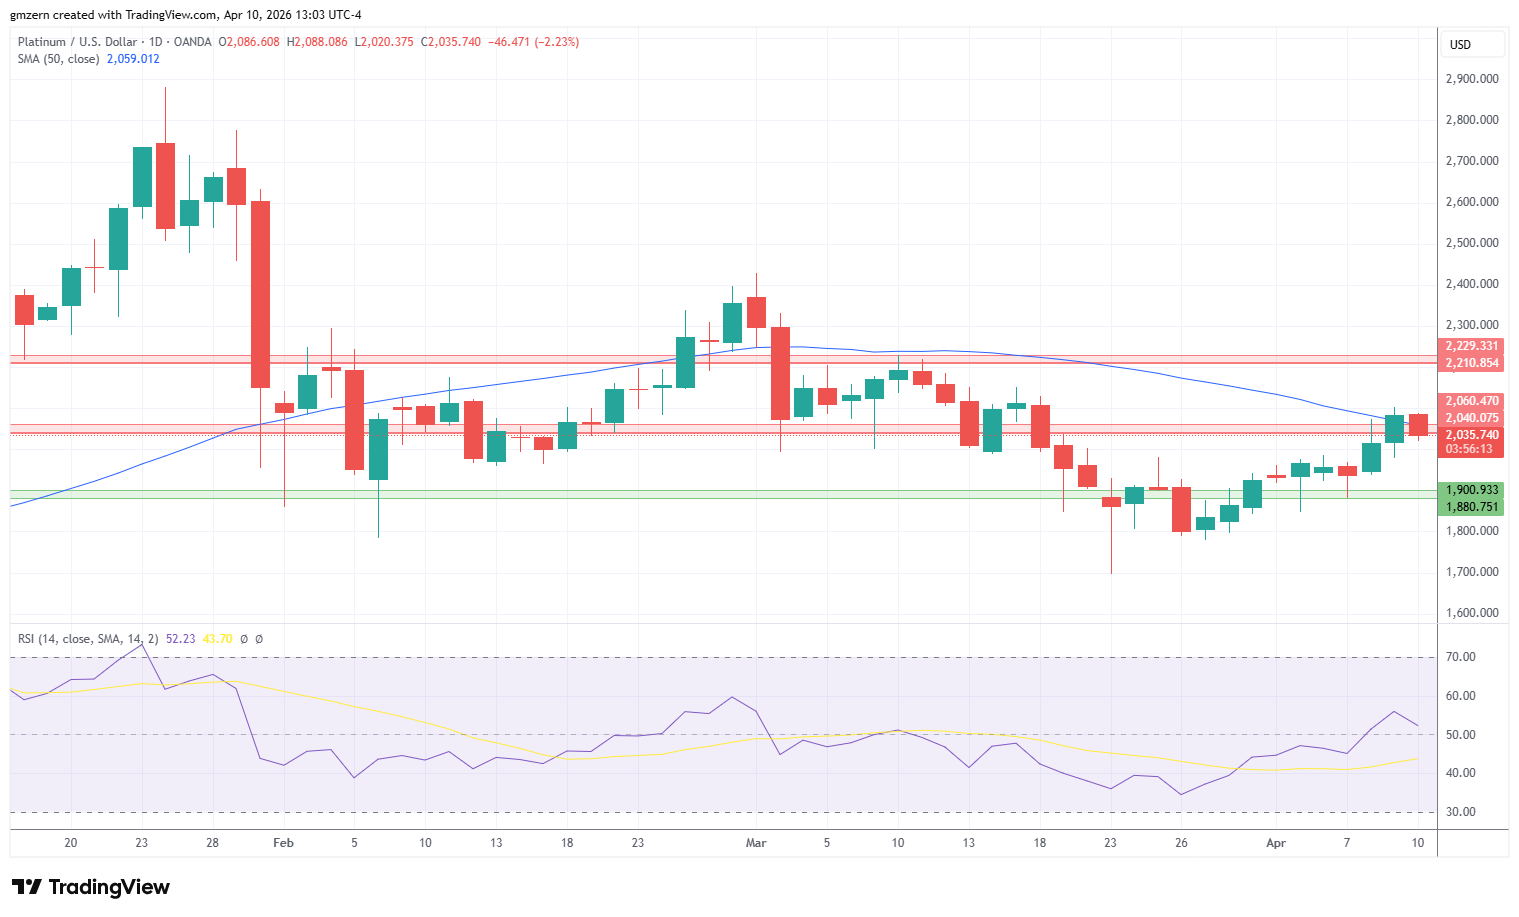1519x917 pixels.
Task: Click the 2,229.331 resistance price label
Action: pos(1472,346)
